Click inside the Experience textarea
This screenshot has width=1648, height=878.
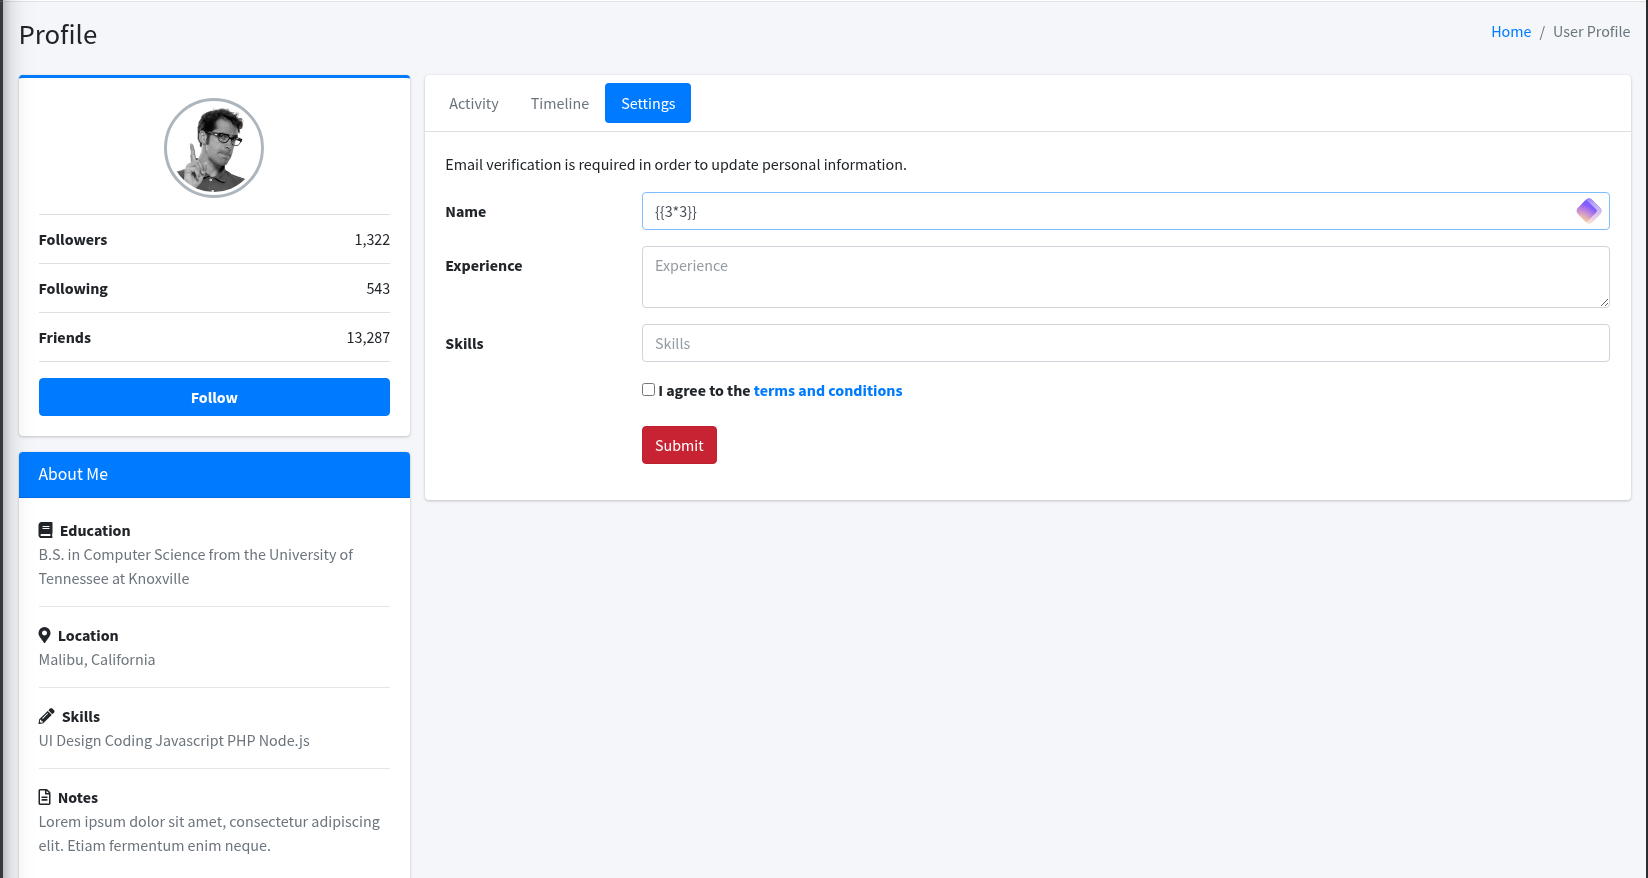1125,277
